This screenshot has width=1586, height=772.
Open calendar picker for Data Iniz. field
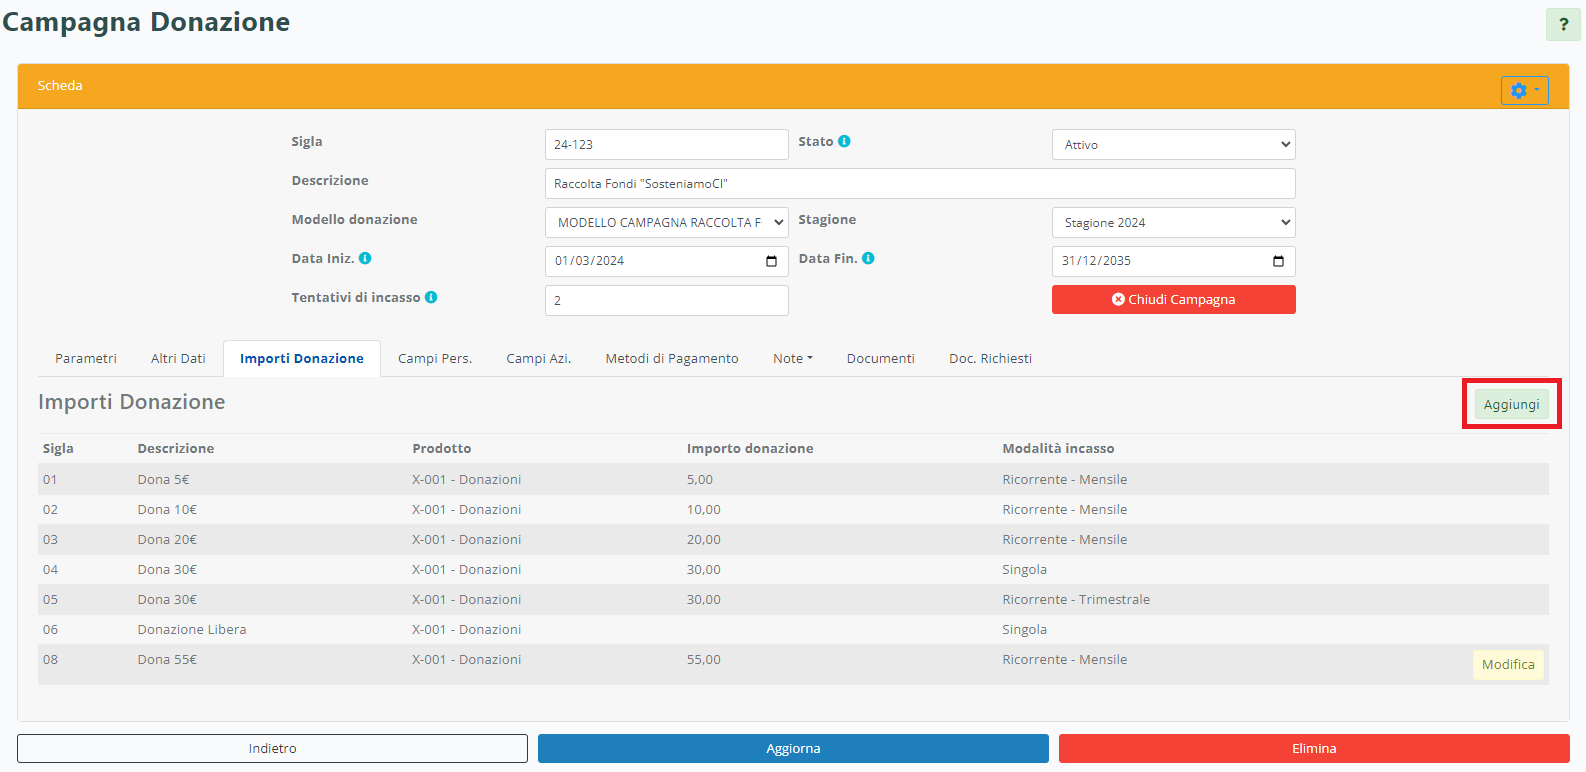pyautogui.click(x=771, y=261)
